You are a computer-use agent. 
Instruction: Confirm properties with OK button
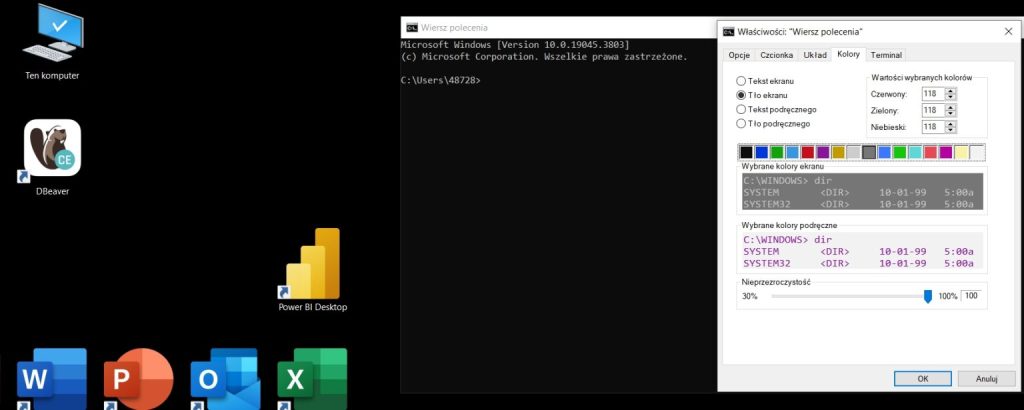tap(923, 378)
